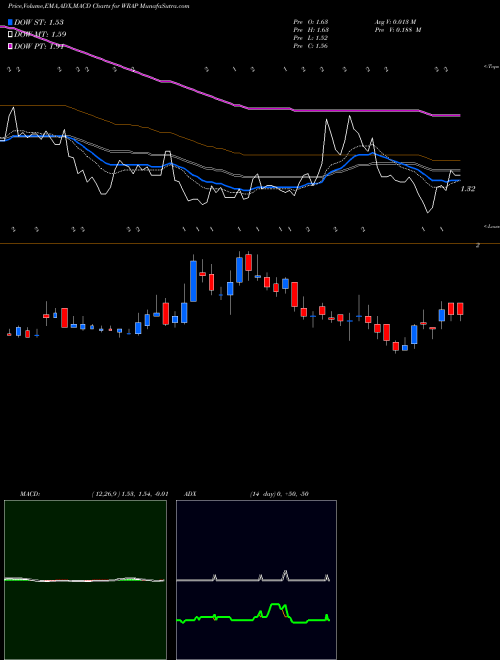Click the 'Pre H: 1.63' value
This screenshot has width=500, height=660.
(311, 30)
